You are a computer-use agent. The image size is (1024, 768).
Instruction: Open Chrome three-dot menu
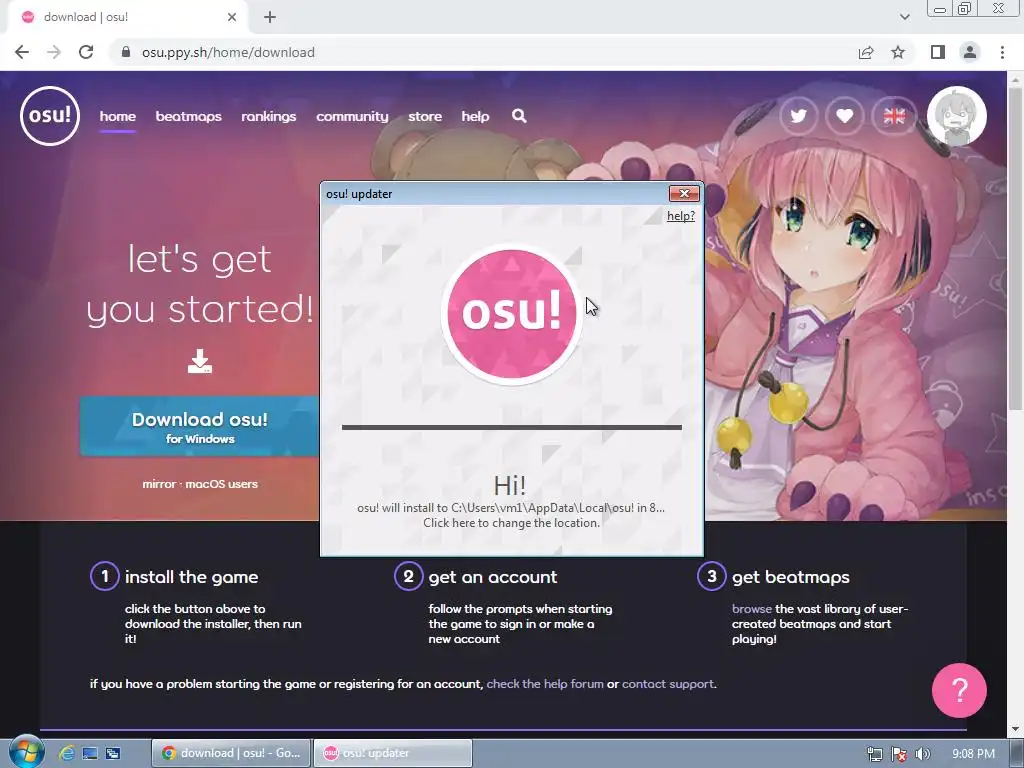tap(1002, 52)
